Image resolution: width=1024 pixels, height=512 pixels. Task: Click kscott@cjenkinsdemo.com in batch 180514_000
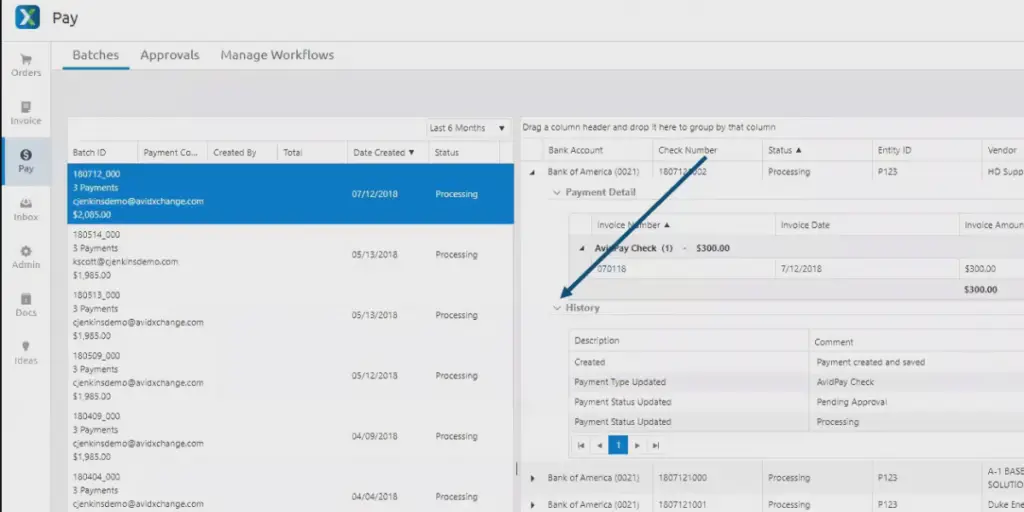tap(125, 261)
